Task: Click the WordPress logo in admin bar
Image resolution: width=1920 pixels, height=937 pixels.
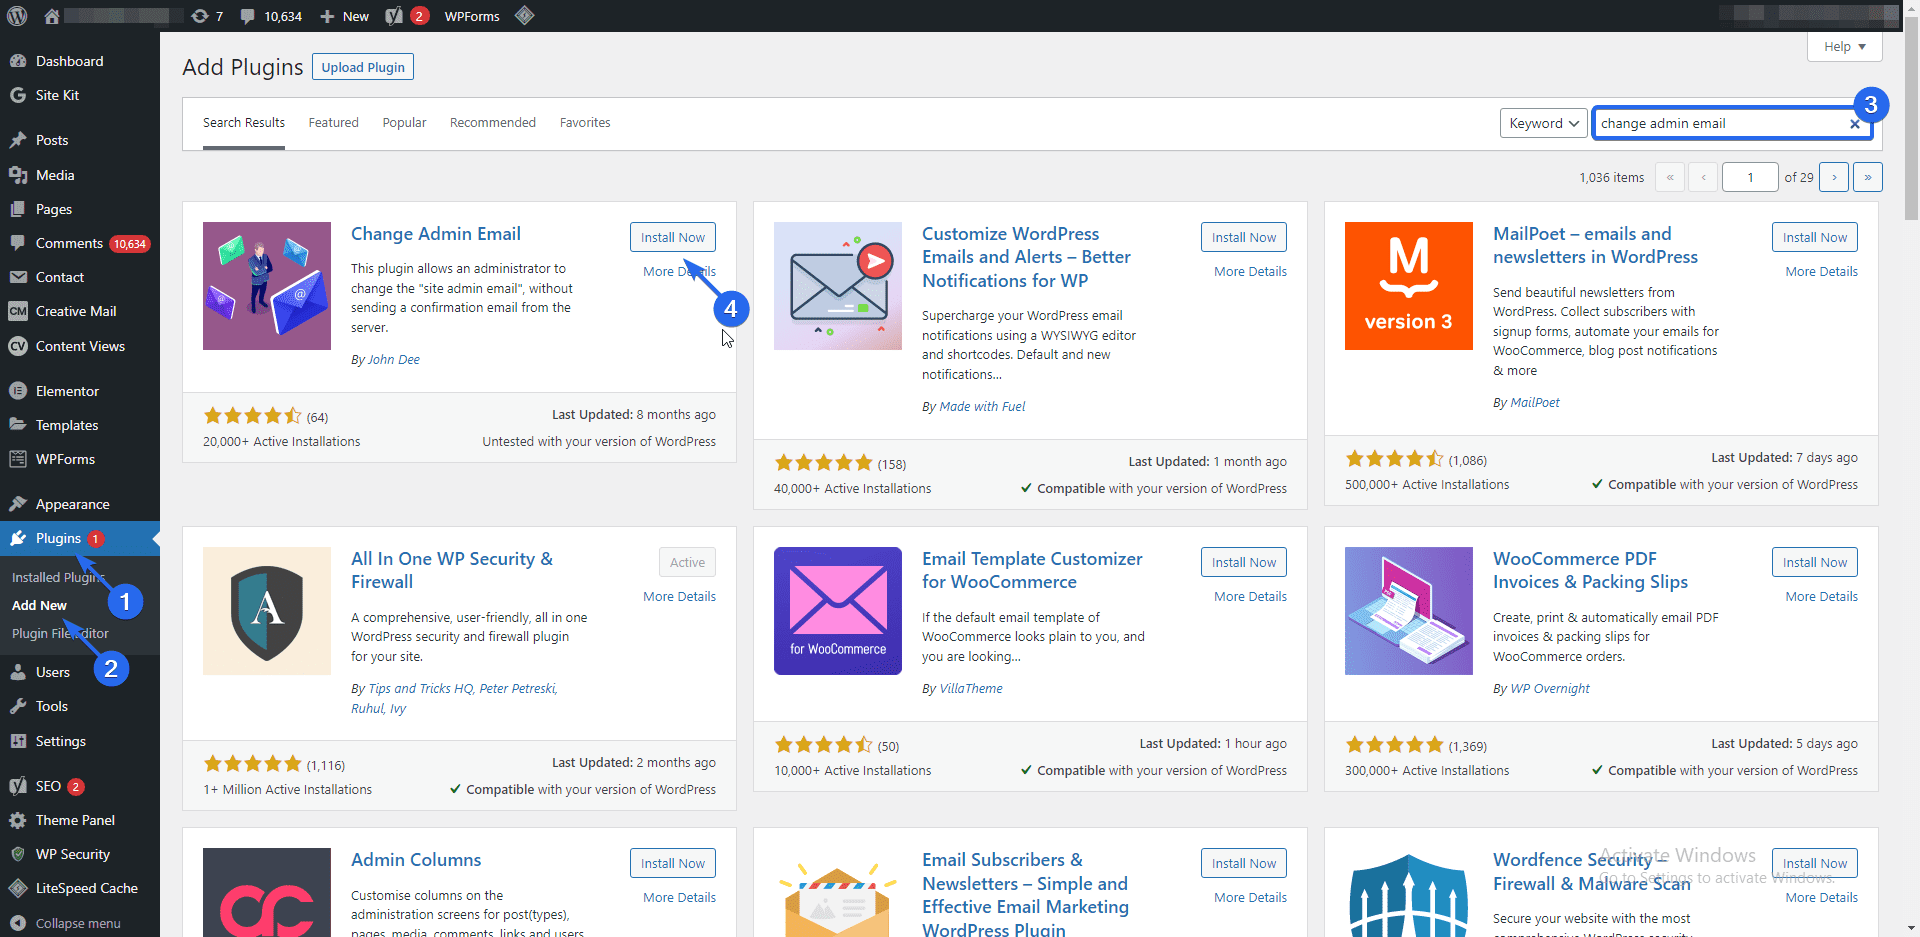Action: coord(17,16)
